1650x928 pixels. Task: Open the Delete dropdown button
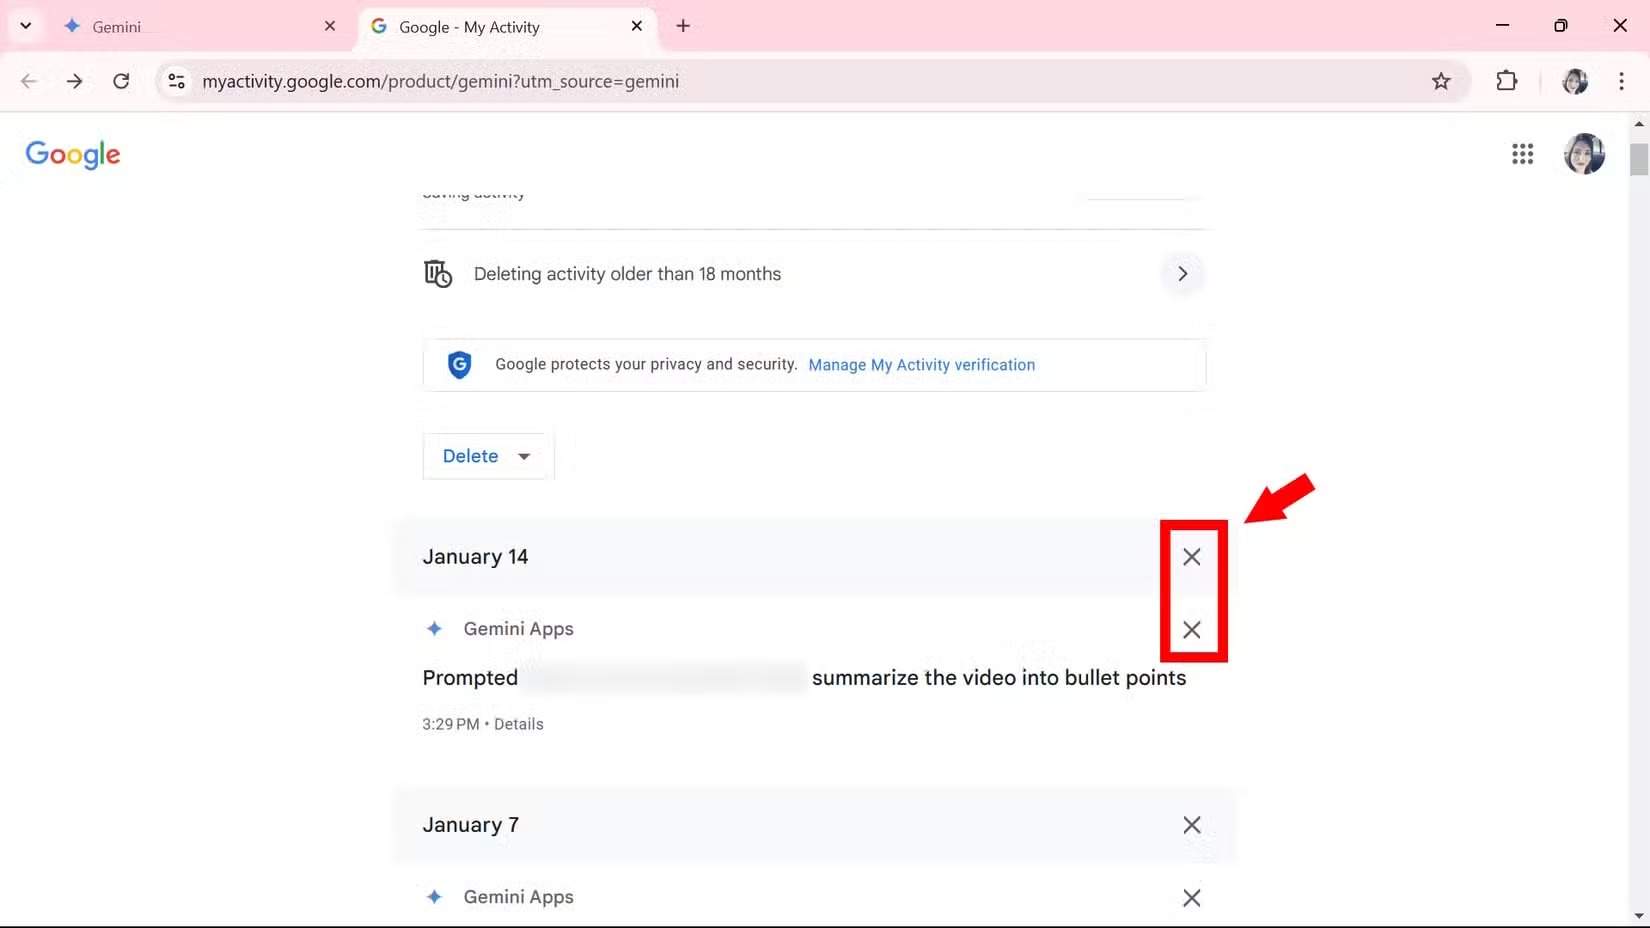tap(488, 456)
